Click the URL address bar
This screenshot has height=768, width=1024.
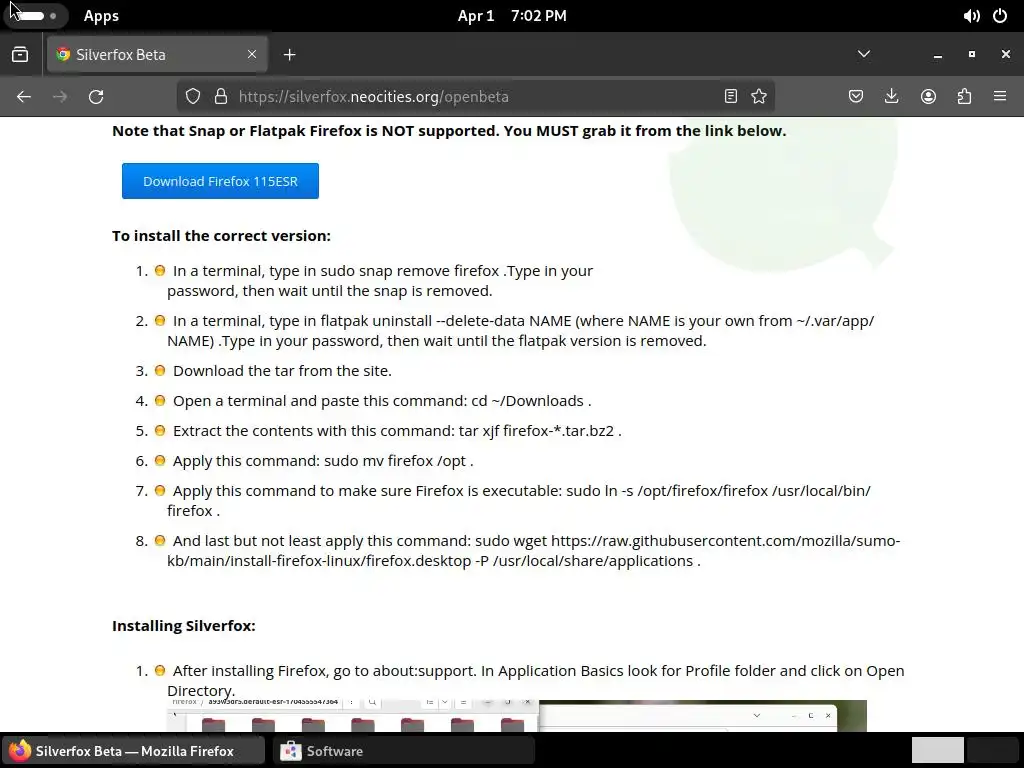pyautogui.click(x=475, y=97)
